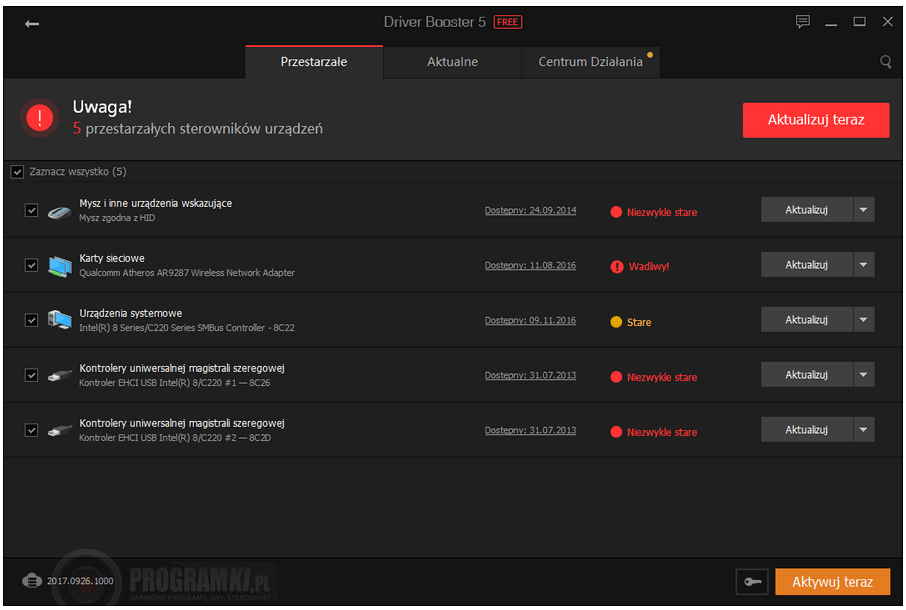The image size is (906, 610).
Task: Minimize the Driver Booster window
Action: [x=831, y=23]
